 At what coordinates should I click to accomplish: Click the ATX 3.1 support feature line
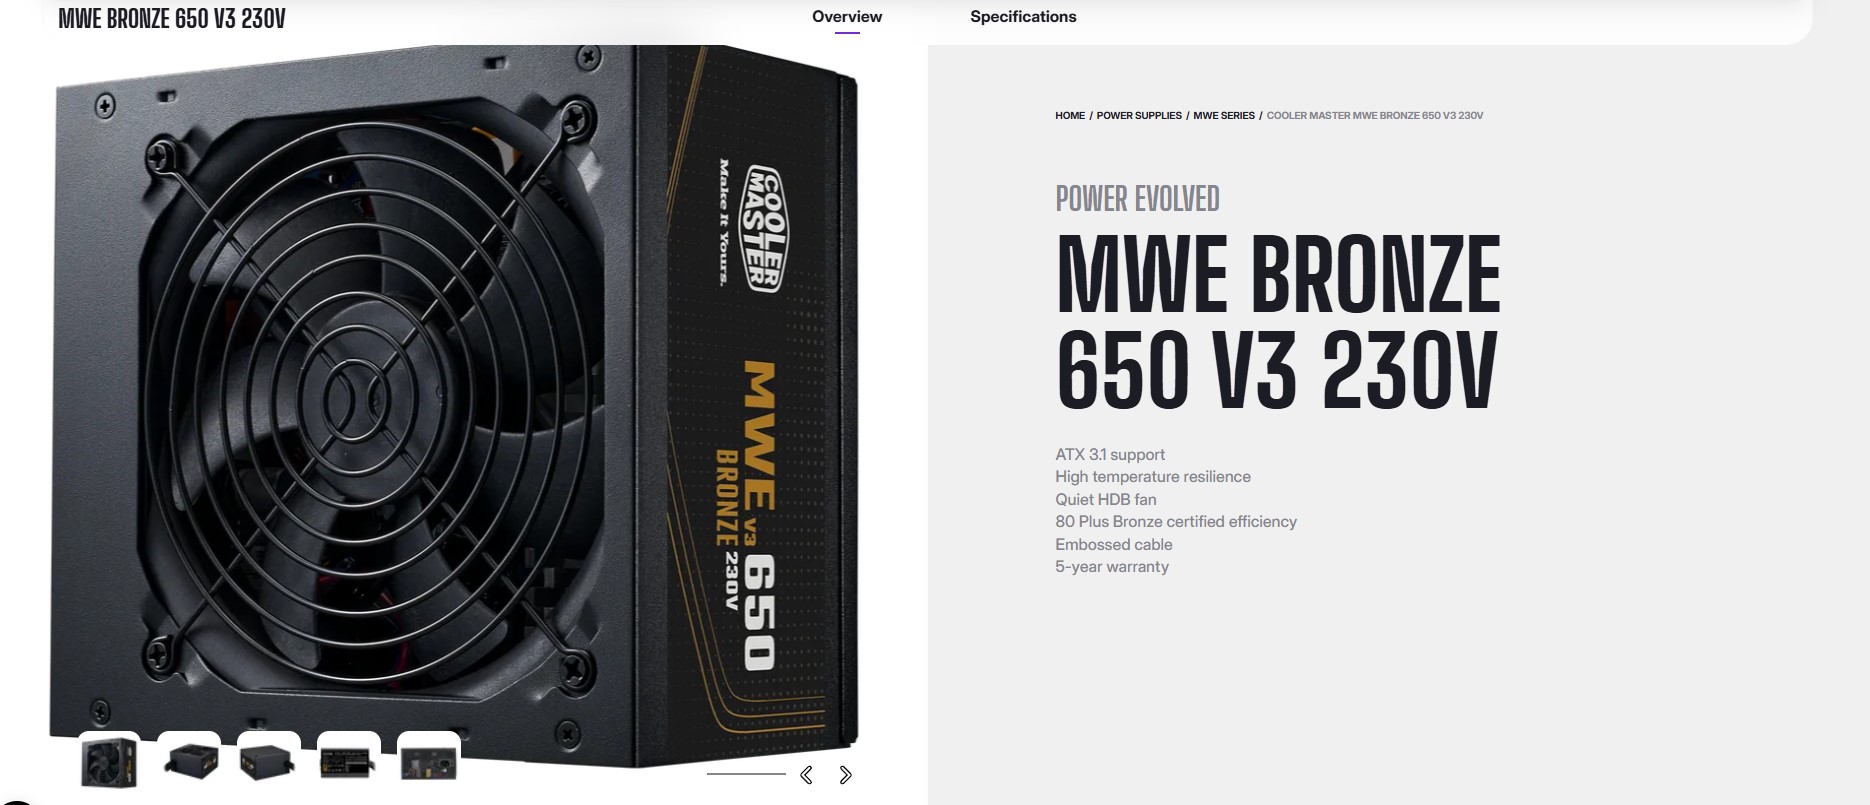1110,454
